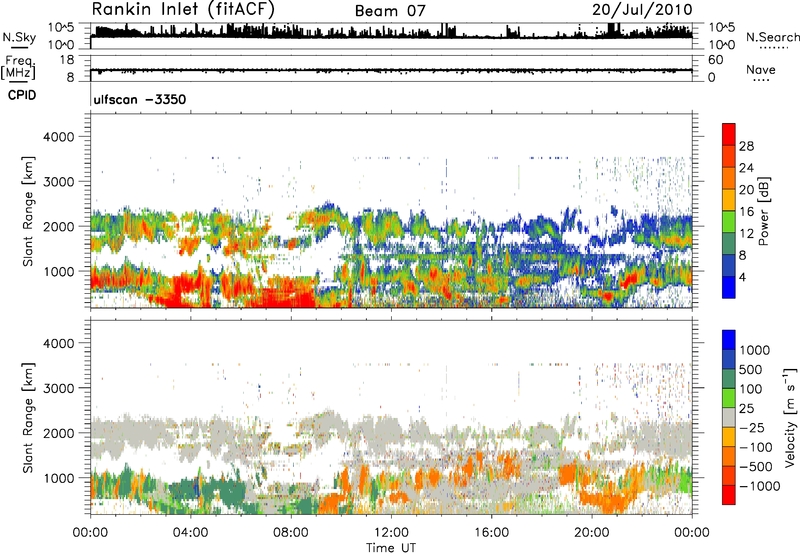This screenshot has width=800, height=554.
Task: Click the '12:00' time axis tick label
Action: (391, 533)
